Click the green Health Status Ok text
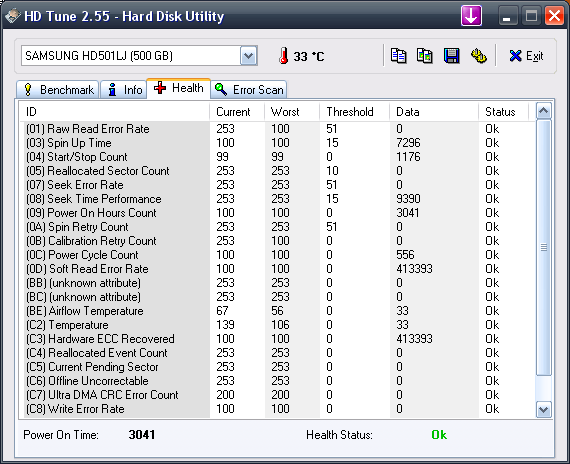 (x=439, y=435)
